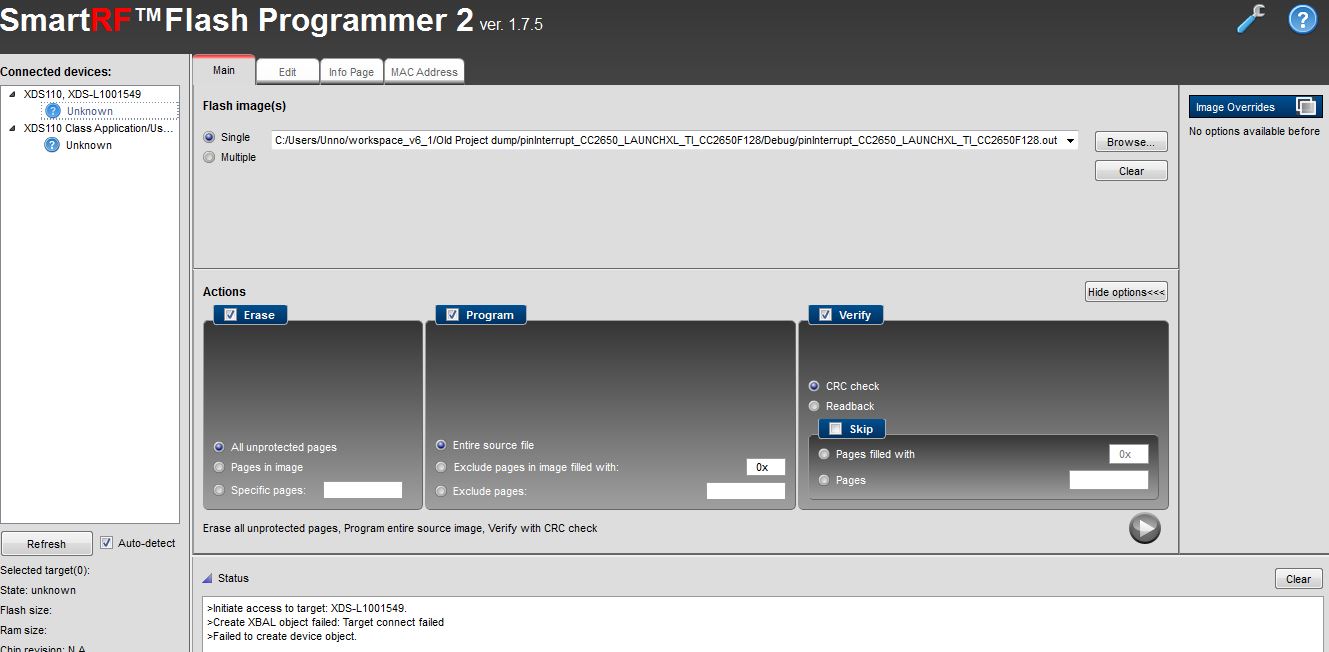Image resolution: width=1329 pixels, height=652 pixels.
Task: Click the skip Pages input field
Action: pos(1109,480)
